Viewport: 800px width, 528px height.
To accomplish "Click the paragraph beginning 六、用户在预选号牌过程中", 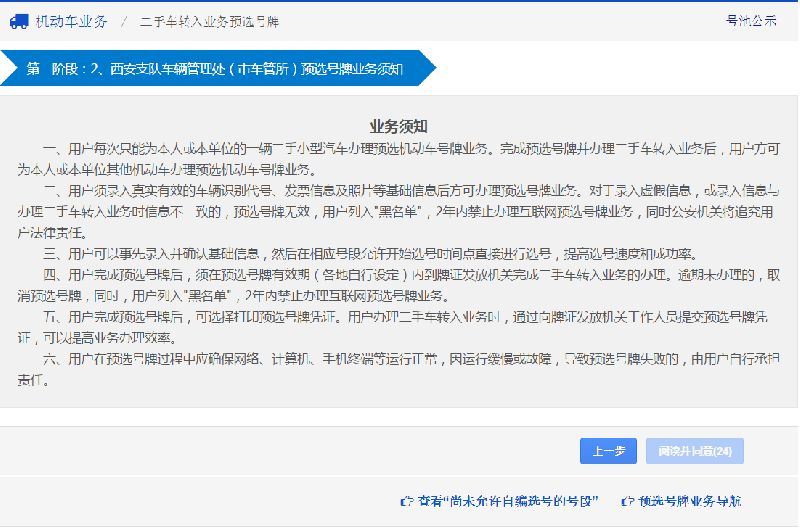I will [x=398, y=369].
